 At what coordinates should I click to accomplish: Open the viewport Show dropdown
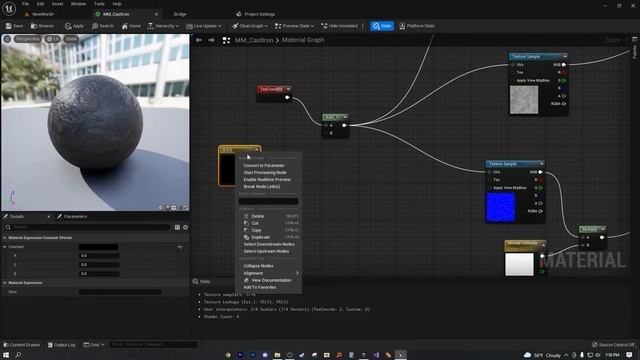click(71, 39)
